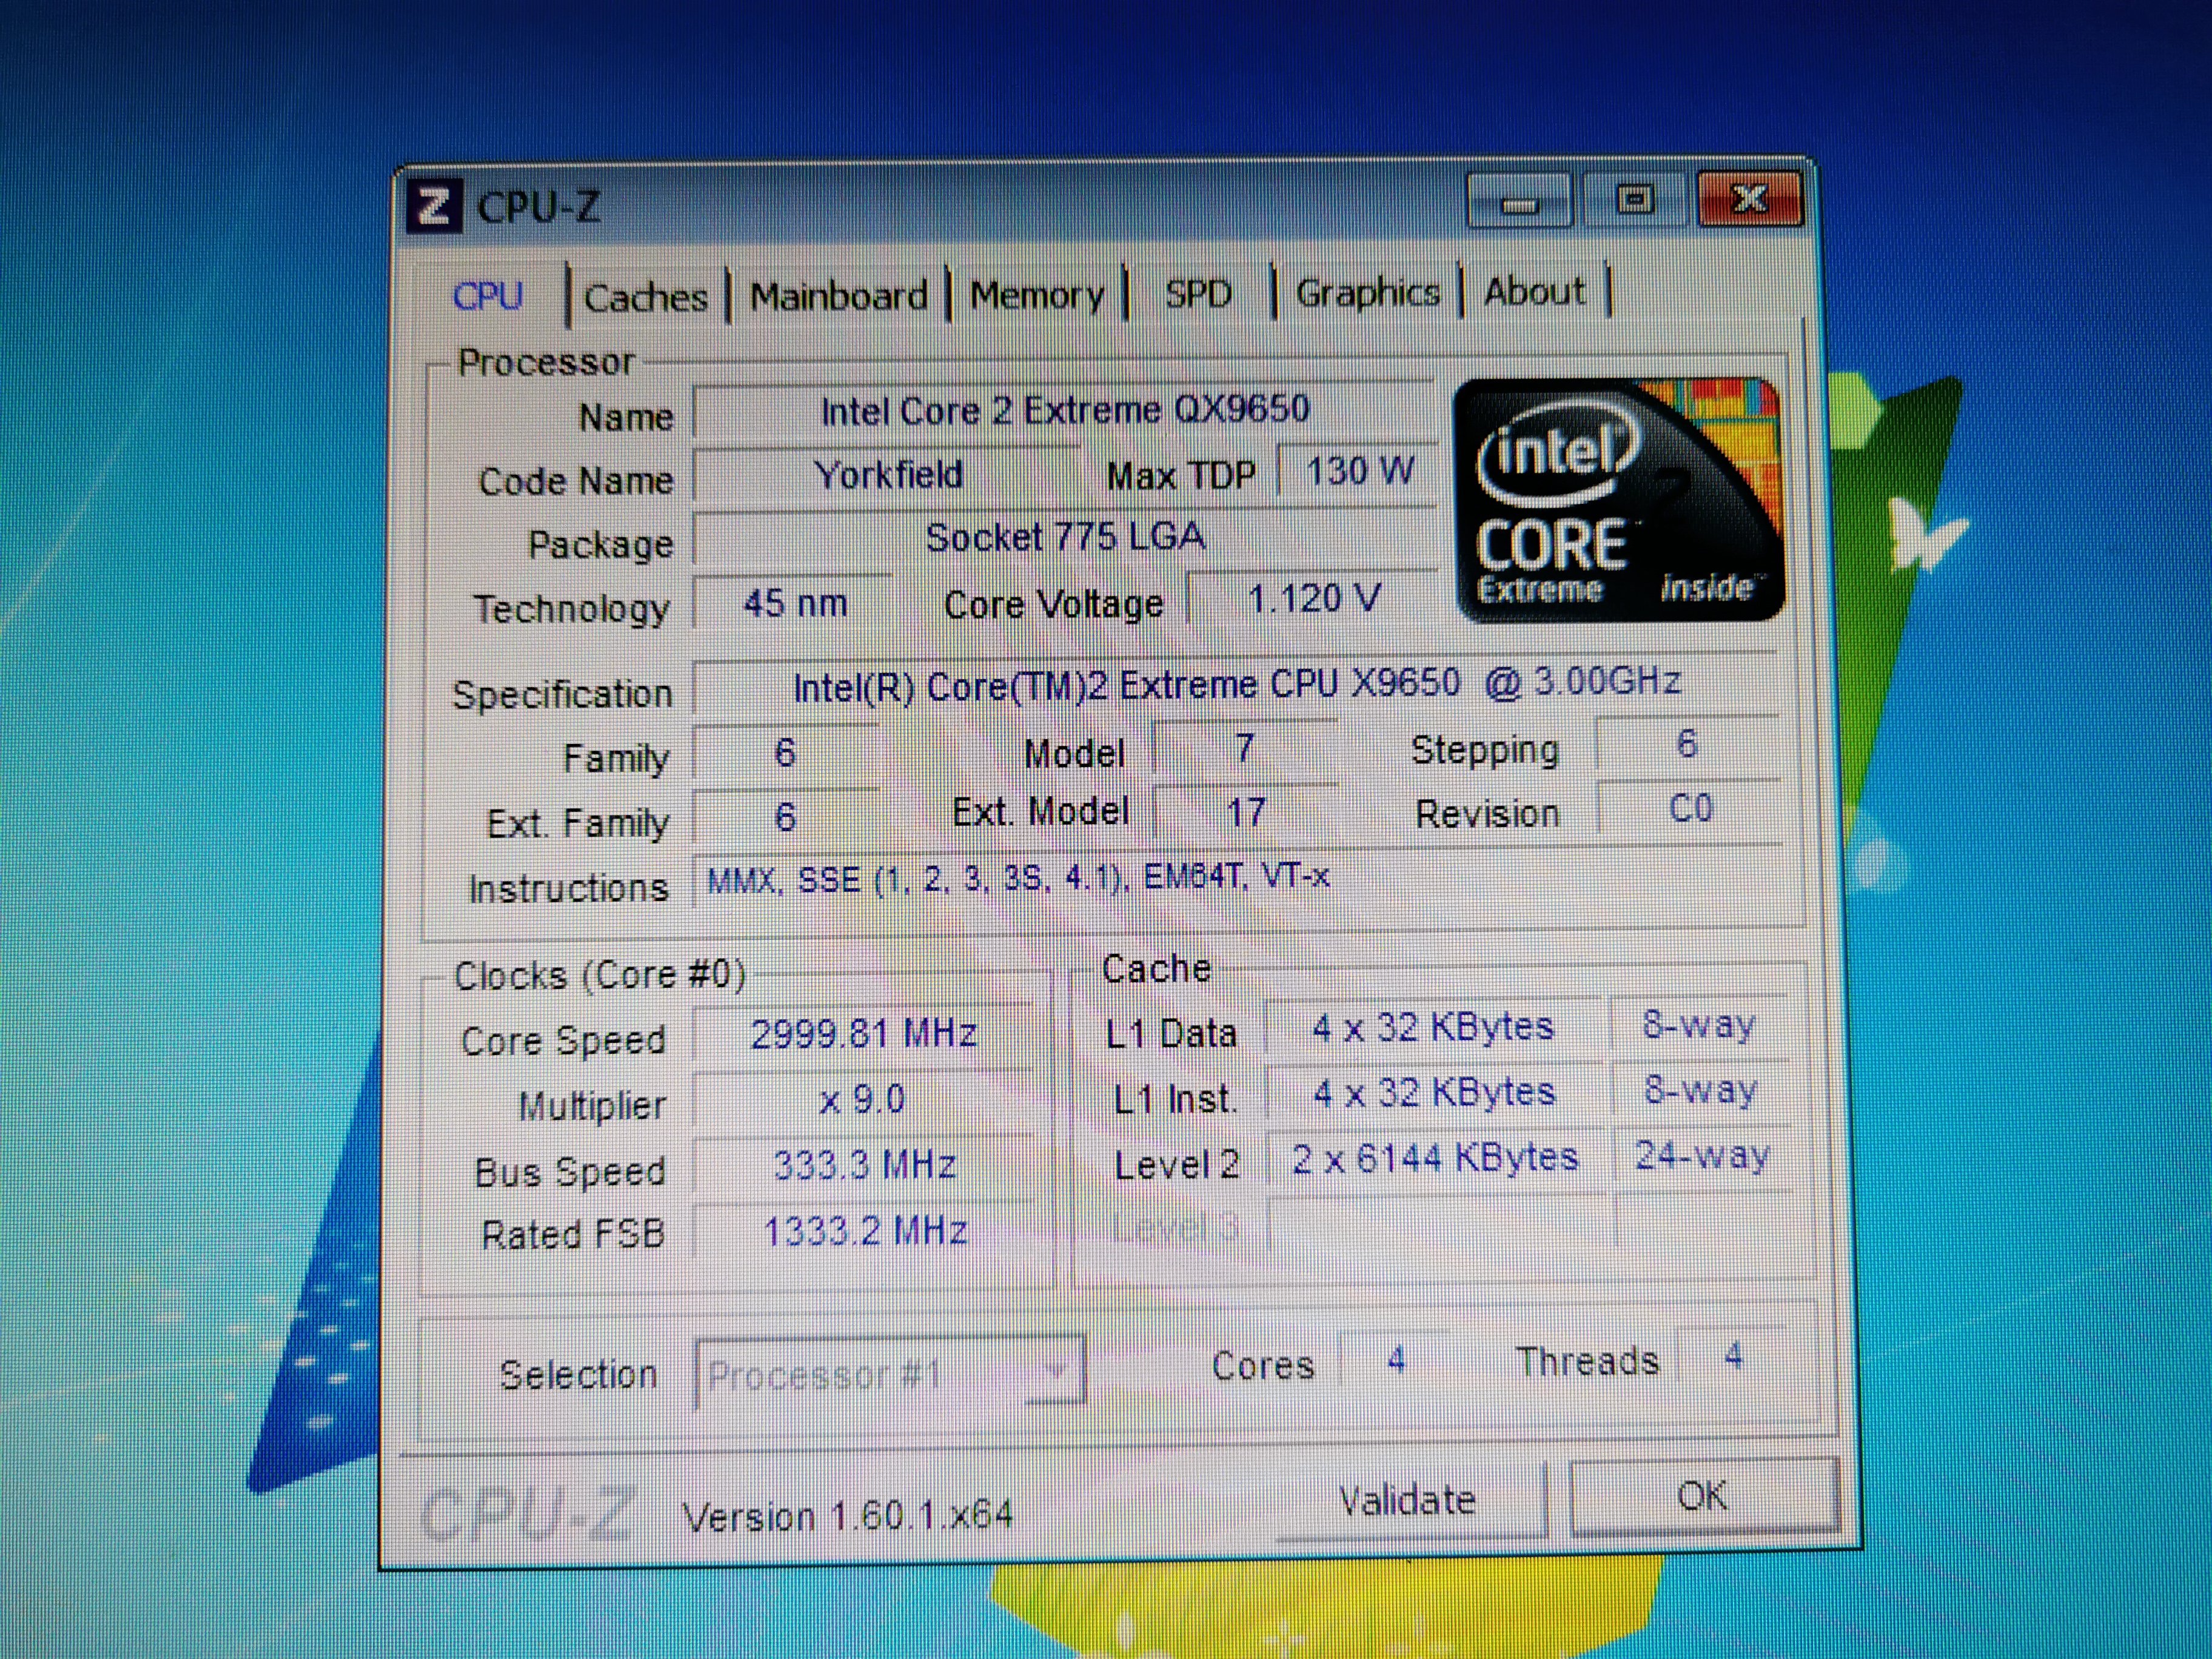Switch to the Memory tab

[1036, 295]
